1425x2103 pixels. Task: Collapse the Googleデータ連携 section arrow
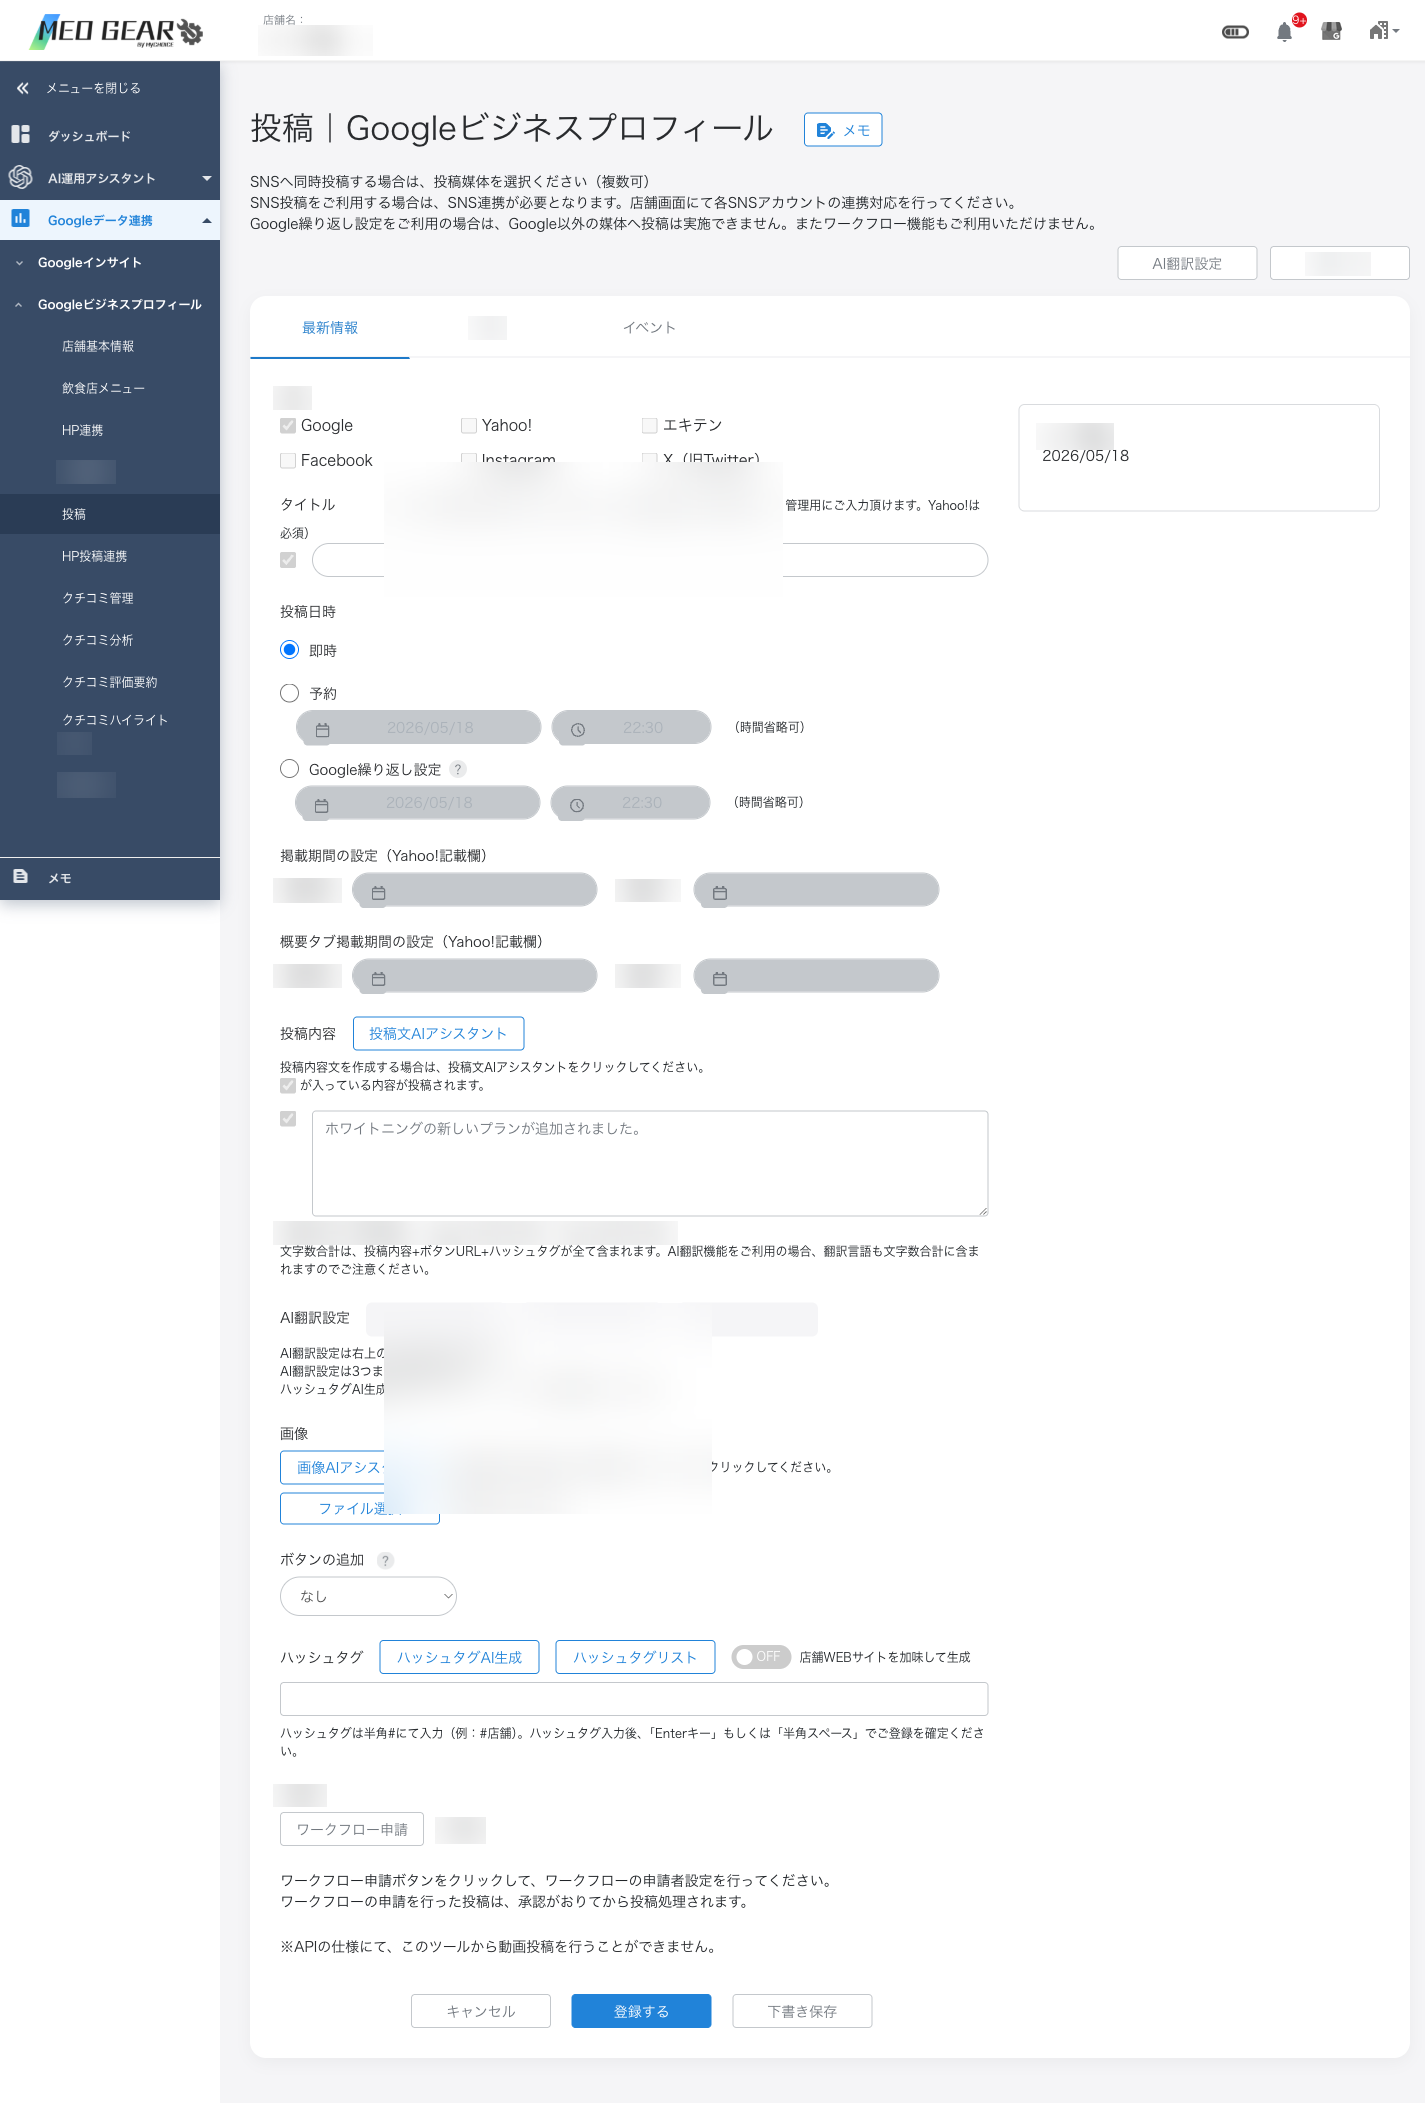[207, 220]
